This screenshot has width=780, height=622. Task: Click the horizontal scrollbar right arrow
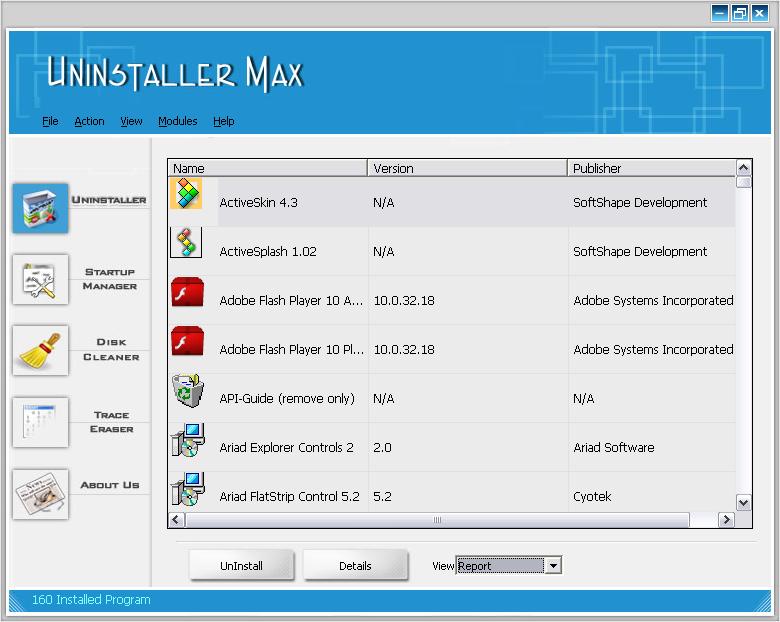point(726,519)
